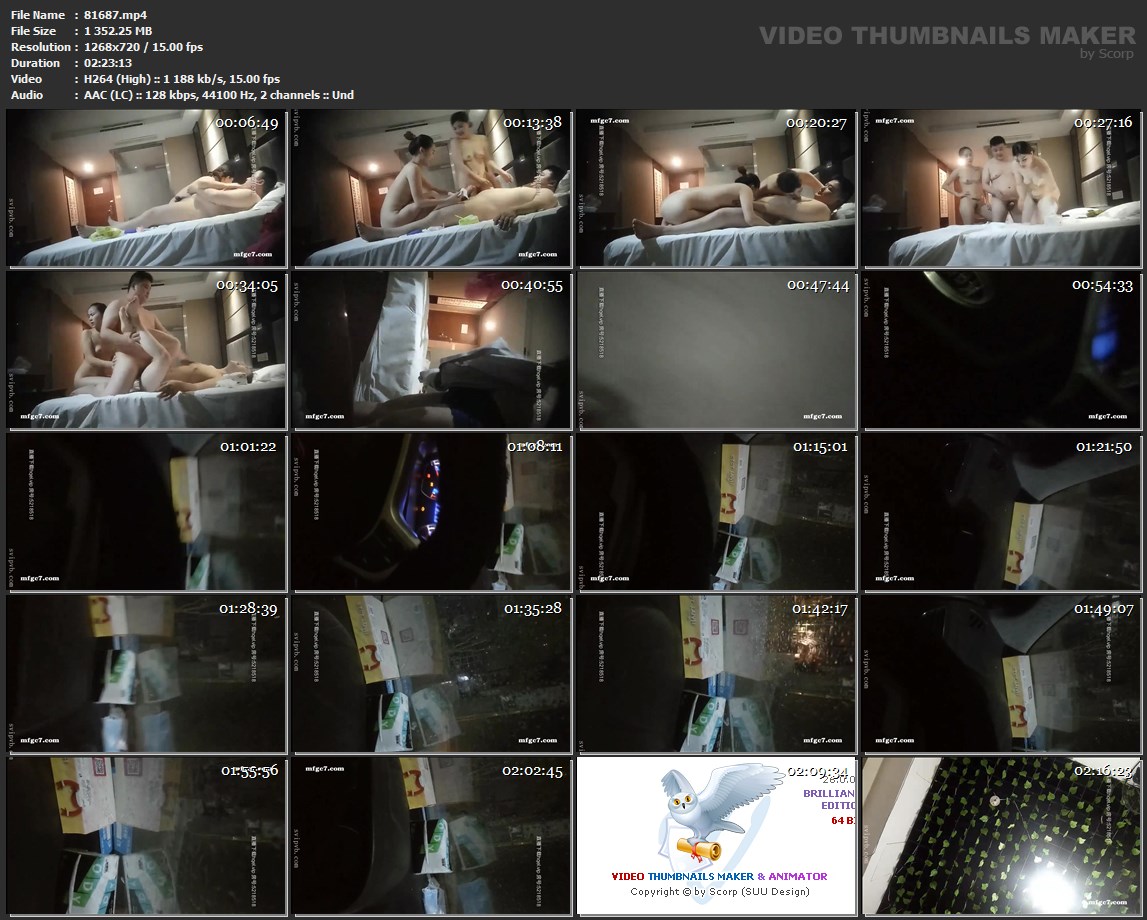Click the file size '1 352.25 MB'
Viewport: 1147px width, 920px height.
118,31
